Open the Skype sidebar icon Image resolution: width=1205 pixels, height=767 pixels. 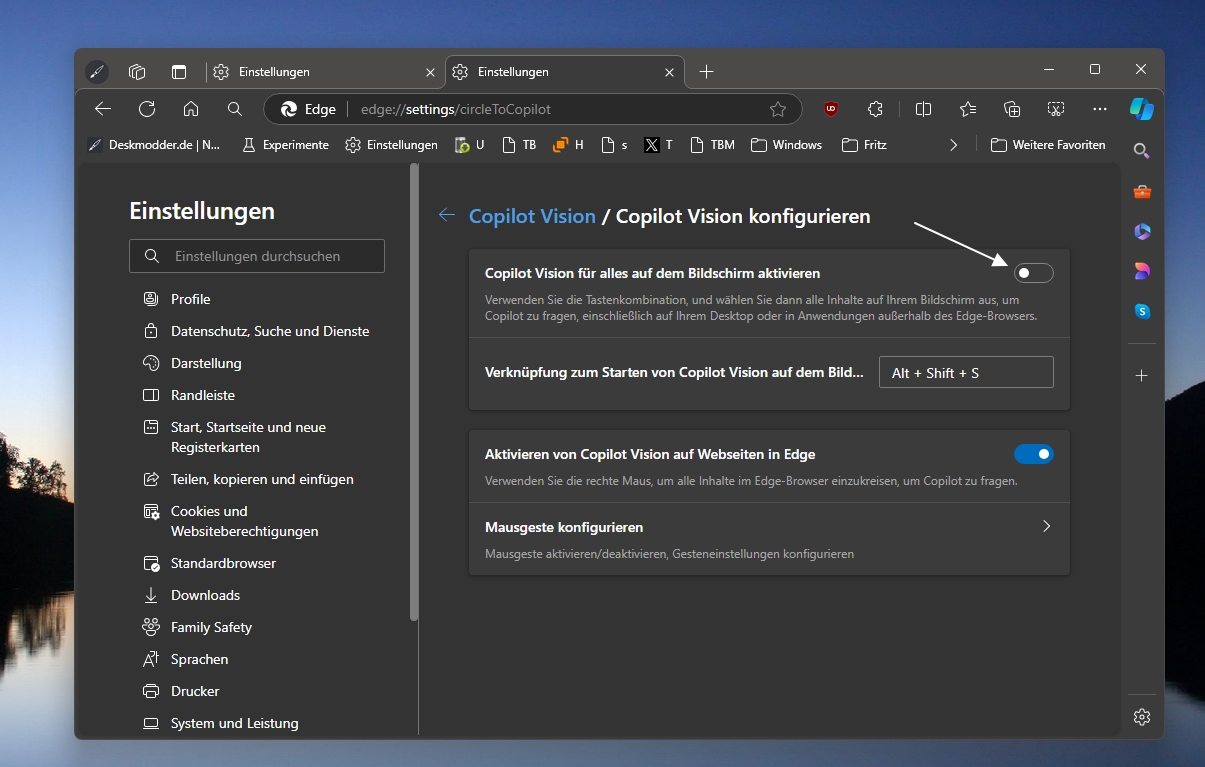tap(1141, 311)
